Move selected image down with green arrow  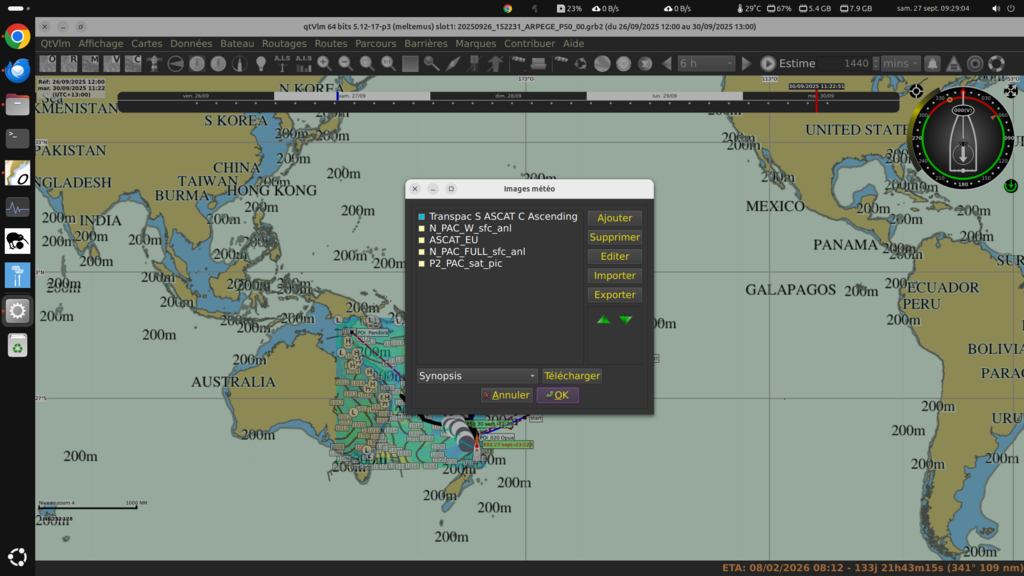click(x=626, y=320)
